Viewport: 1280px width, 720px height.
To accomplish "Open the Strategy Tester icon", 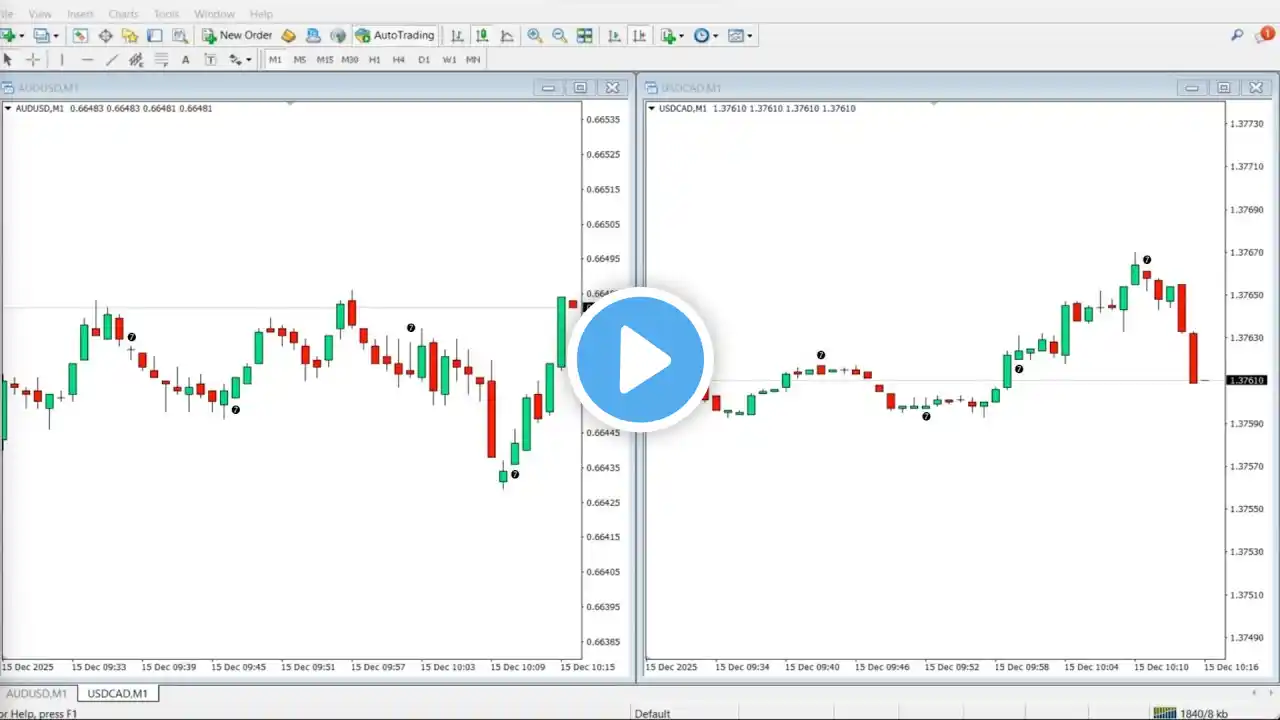I will pyautogui.click(x=180, y=35).
